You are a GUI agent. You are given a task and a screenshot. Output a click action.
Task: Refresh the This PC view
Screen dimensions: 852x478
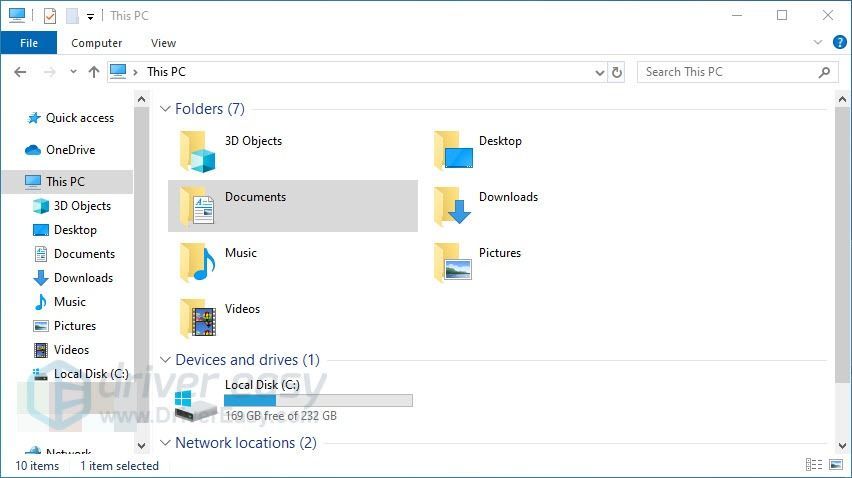[617, 72]
